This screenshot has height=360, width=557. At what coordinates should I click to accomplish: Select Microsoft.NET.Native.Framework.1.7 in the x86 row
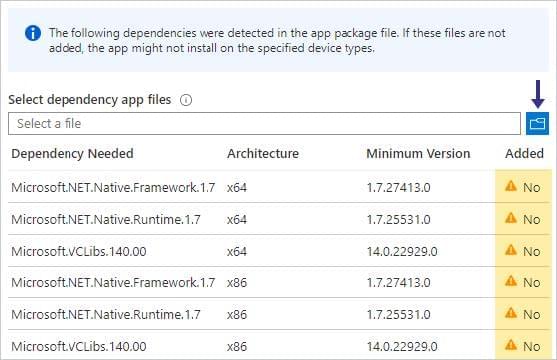click(113, 283)
